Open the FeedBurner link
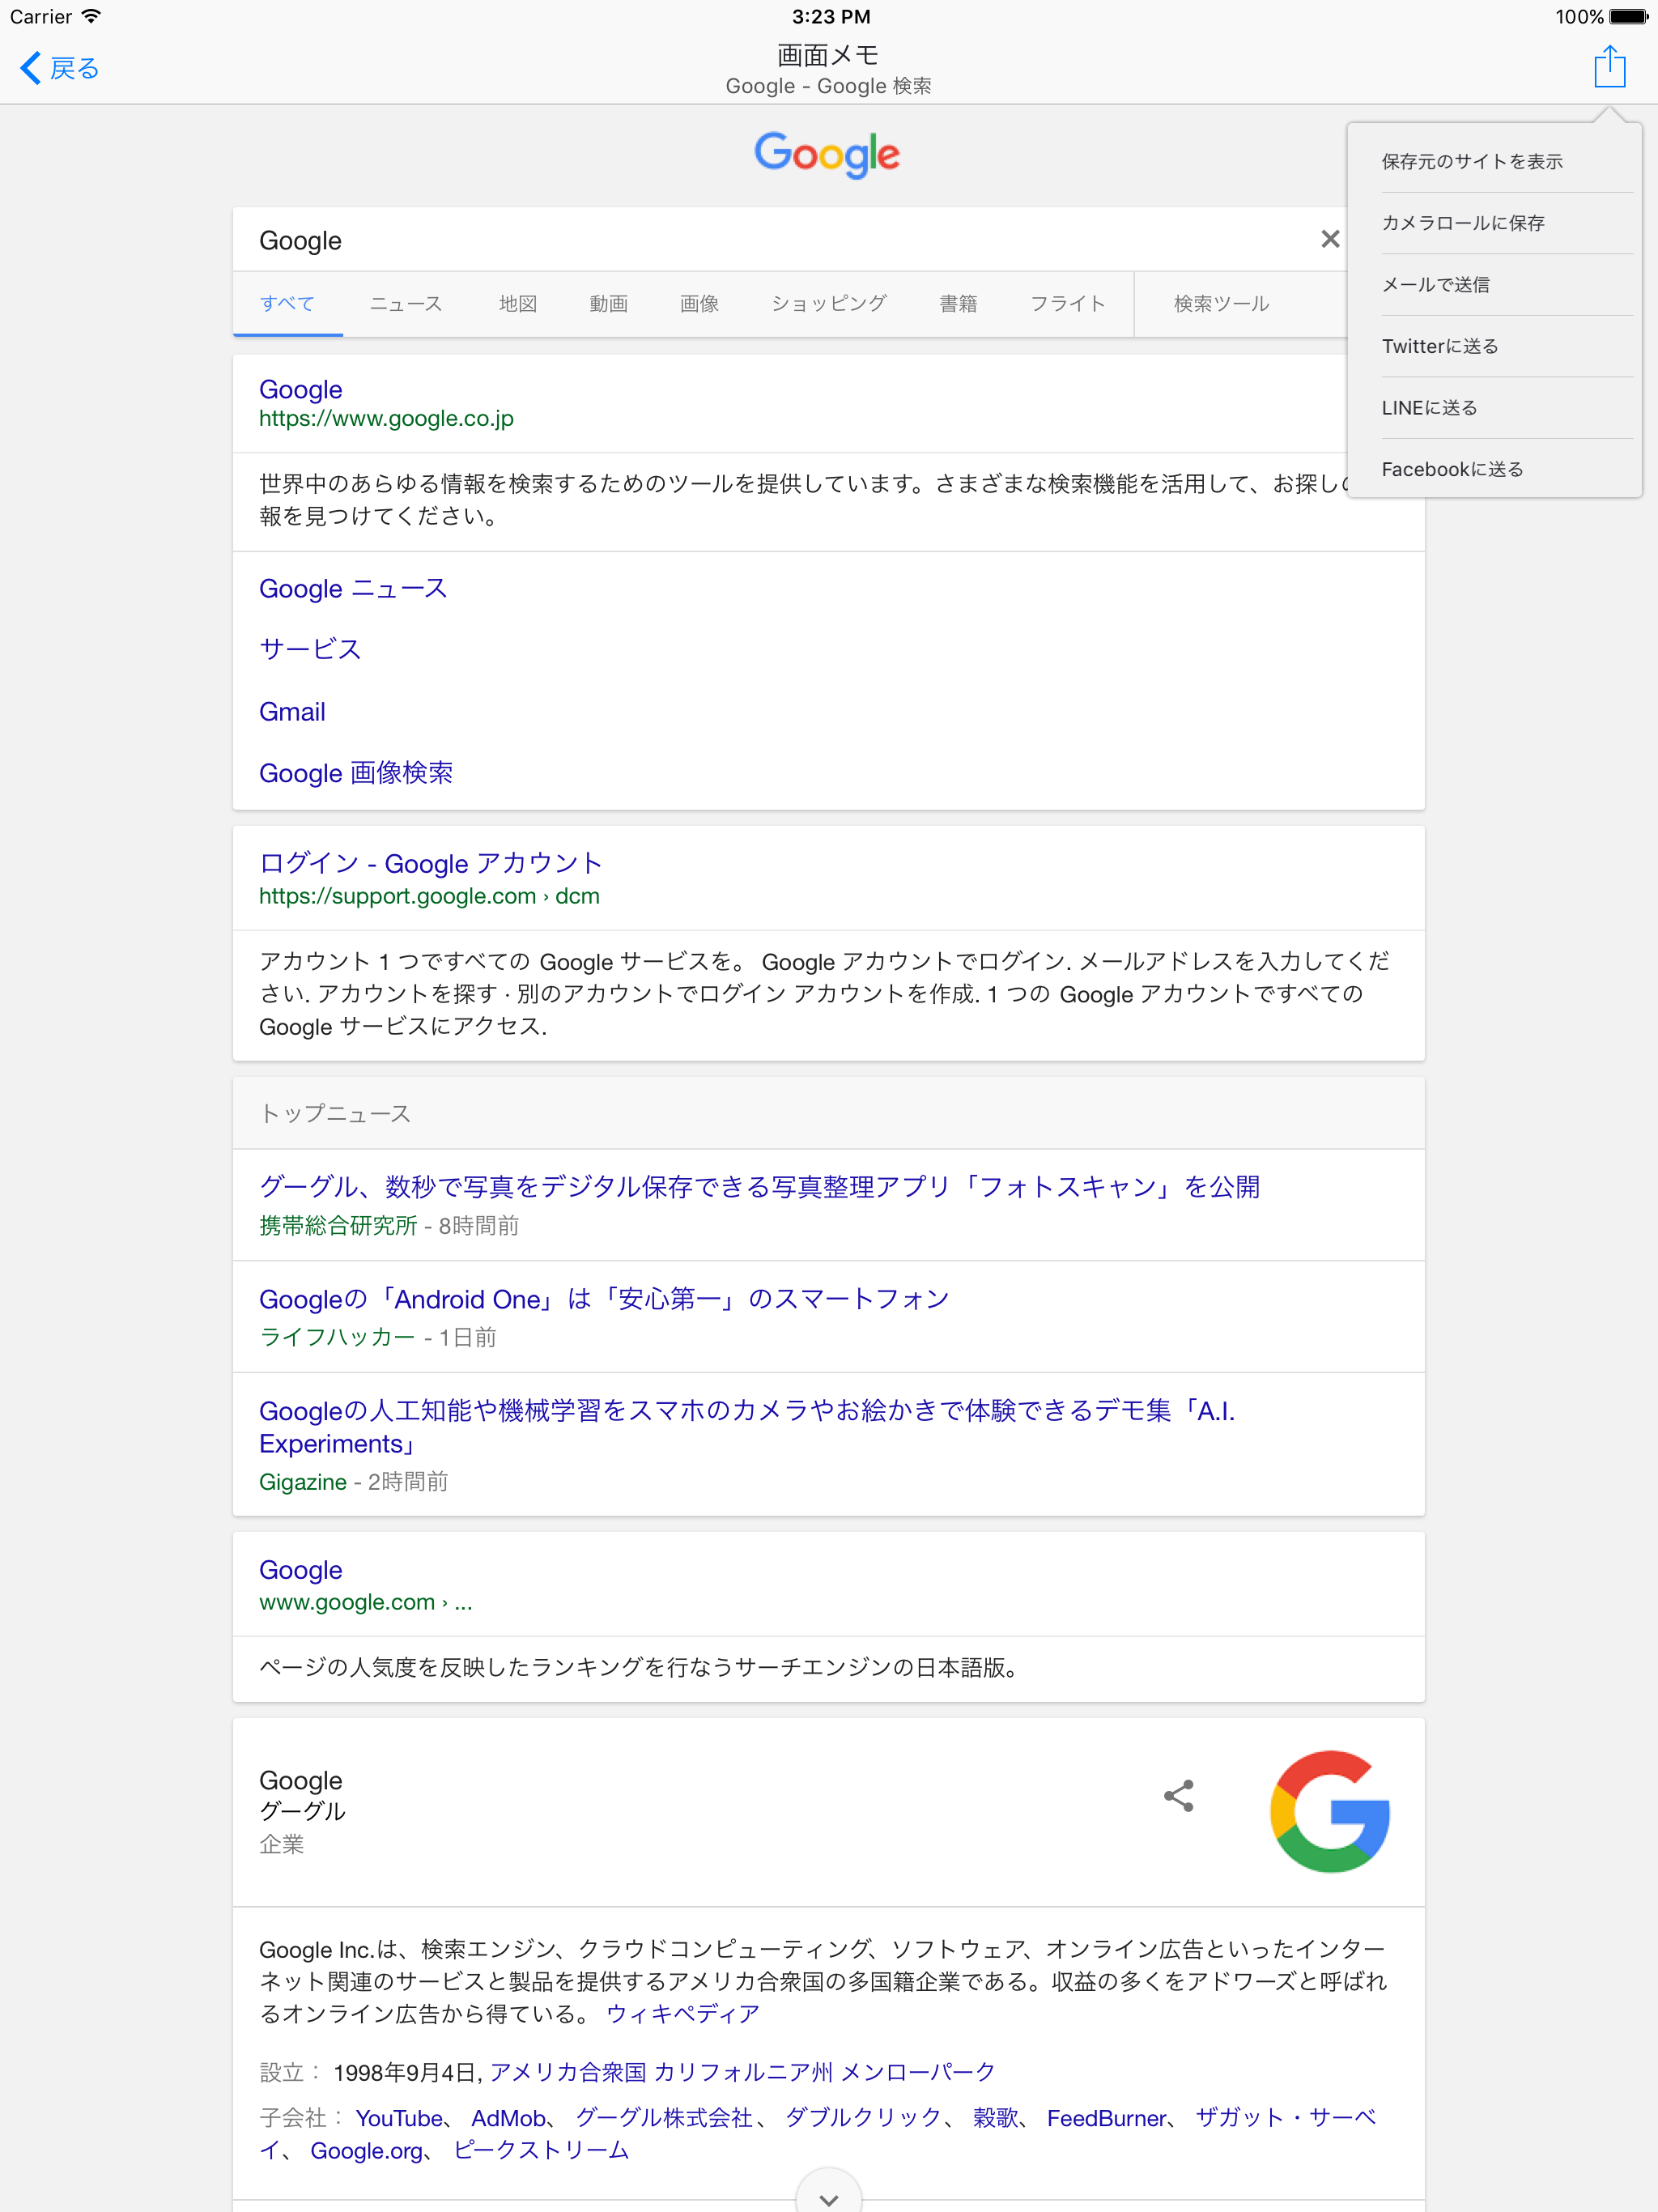 click(x=1106, y=2117)
